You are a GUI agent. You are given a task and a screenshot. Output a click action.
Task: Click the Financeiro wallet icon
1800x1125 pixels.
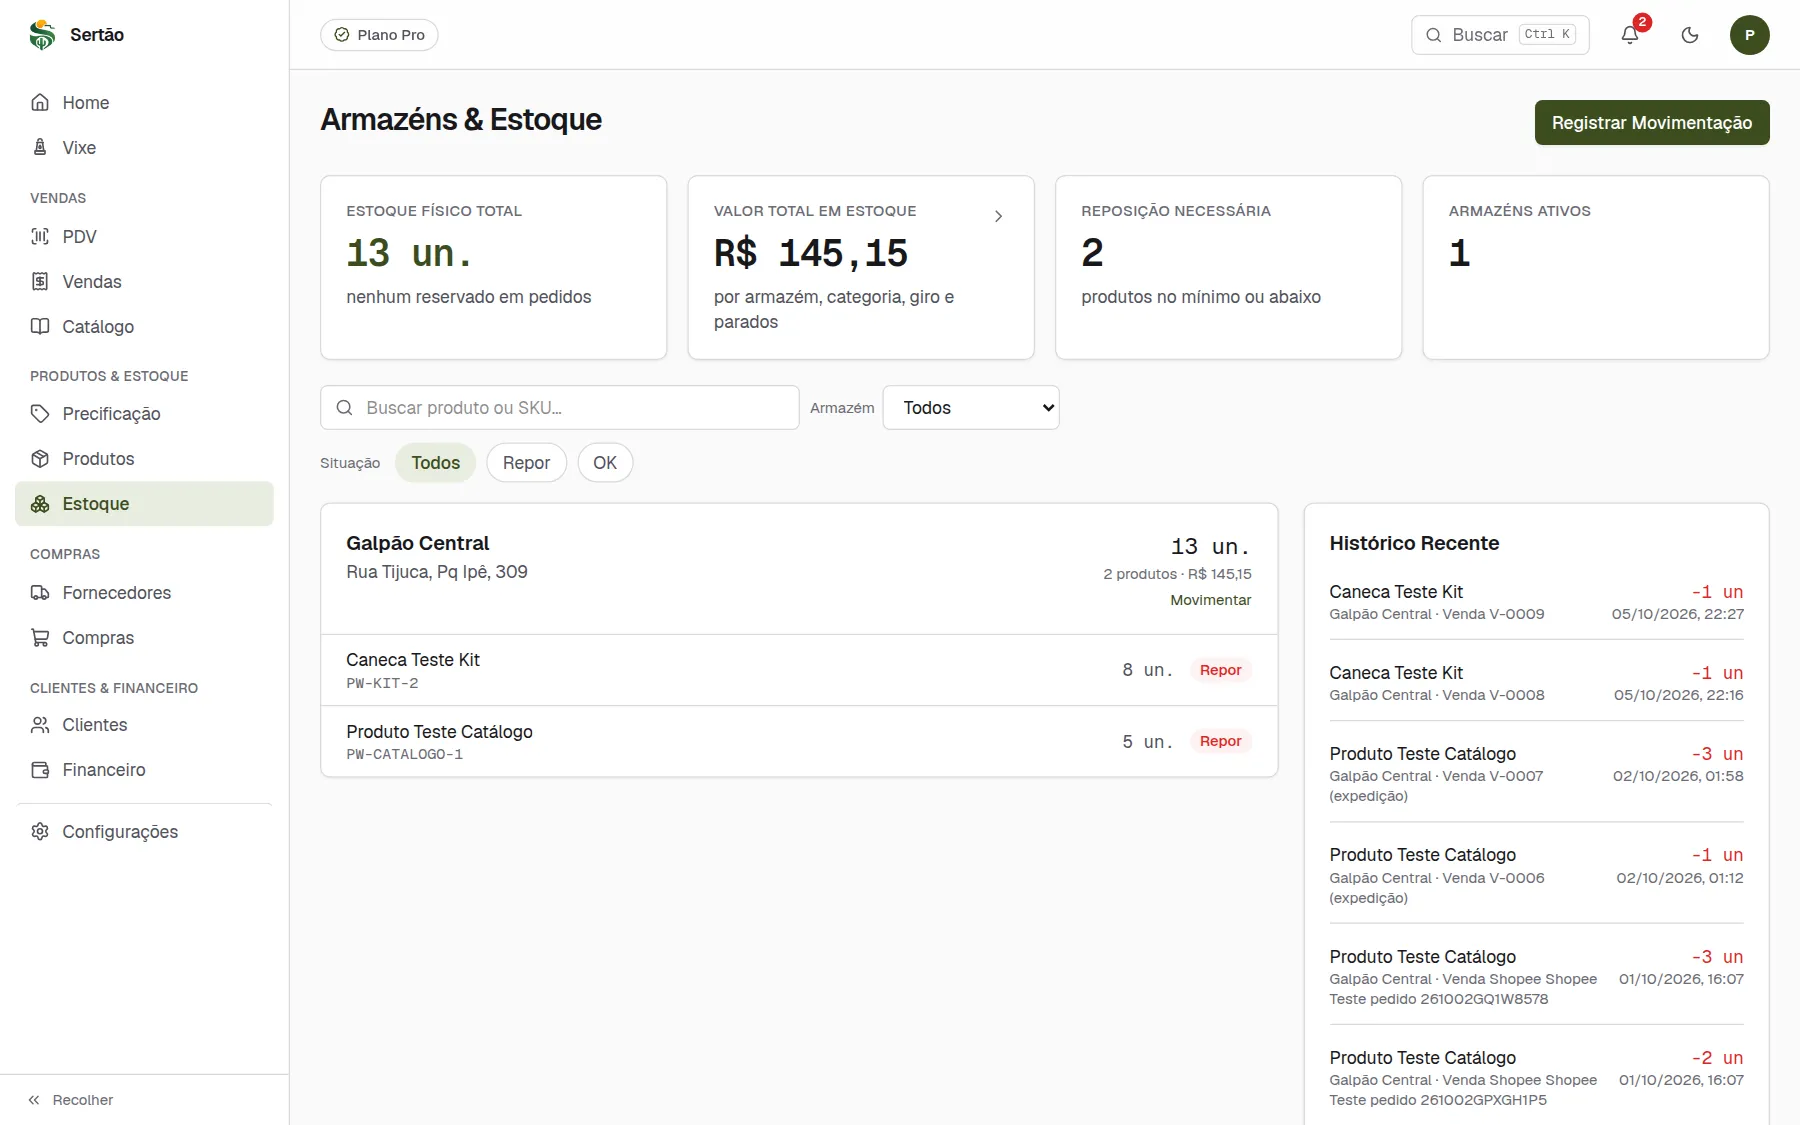tap(40, 770)
